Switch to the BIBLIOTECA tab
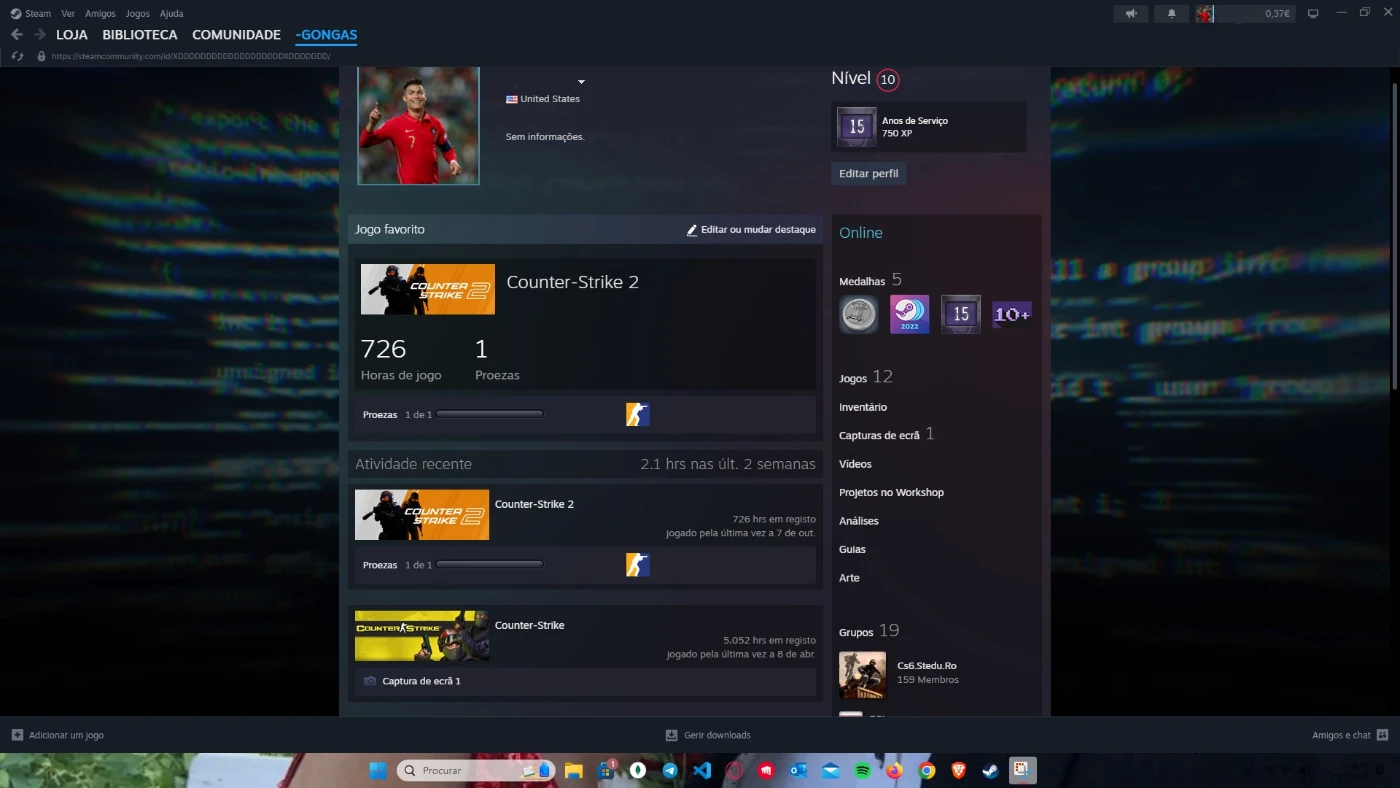 139,35
